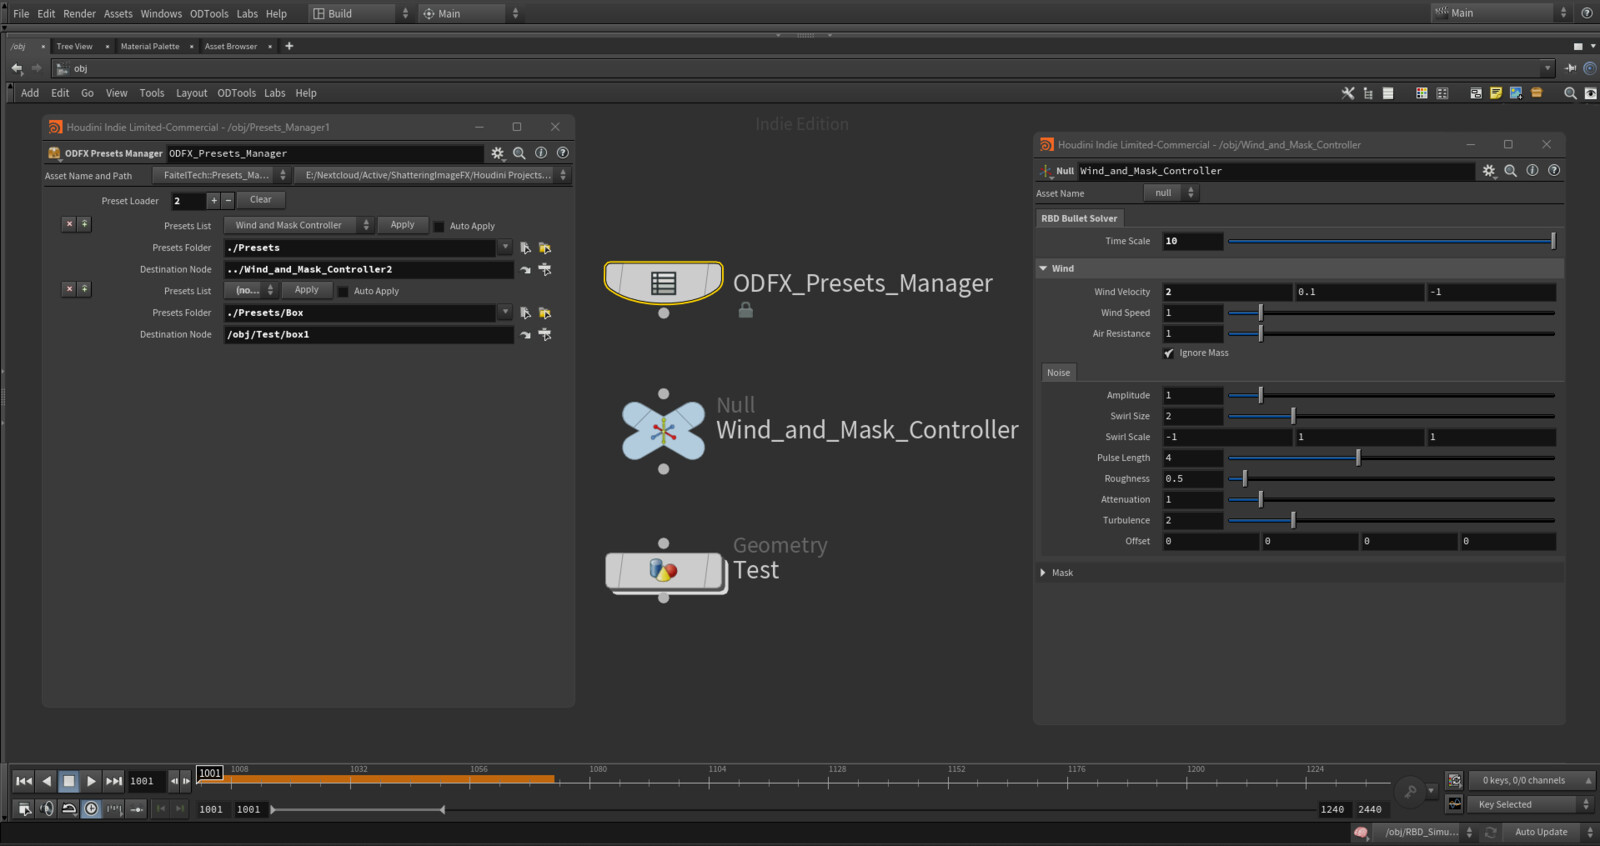Open the ./Presets folder history dropdown arrow
Screen dimensions: 1600x846
505,248
